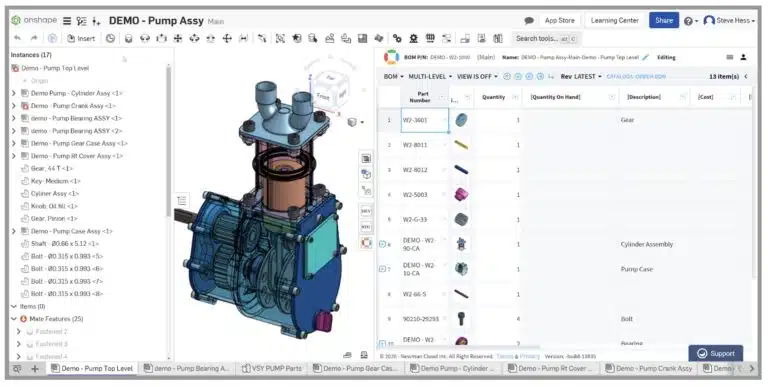Viewport: 768px width, 387px height.
Task: Open the MULTI-LEVEL dropdown
Action: (430, 76)
